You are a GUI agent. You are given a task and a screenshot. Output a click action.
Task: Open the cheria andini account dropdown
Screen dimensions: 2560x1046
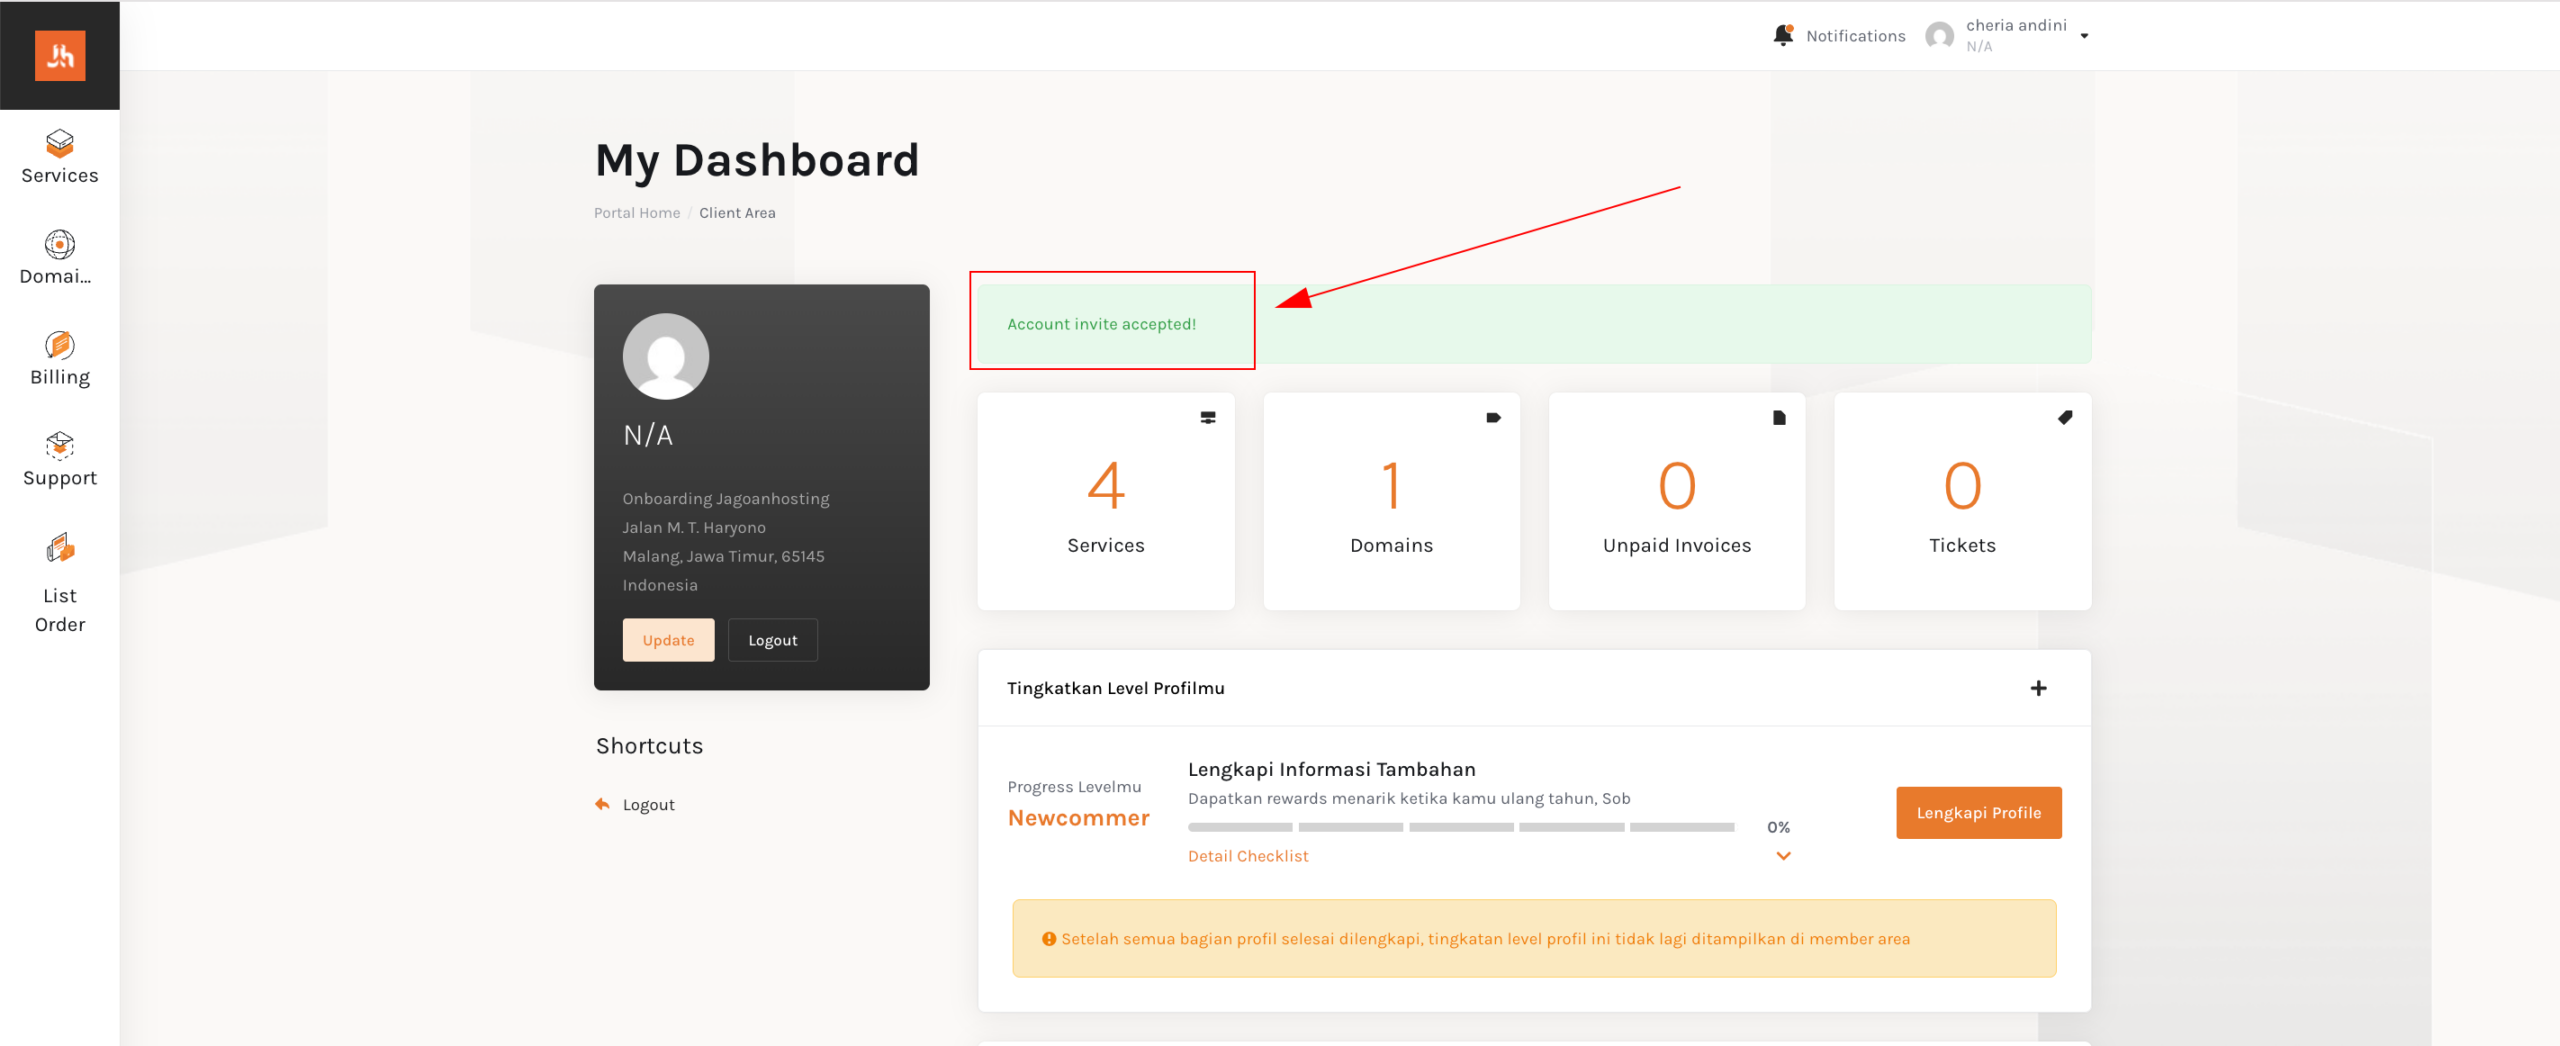tap(2084, 36)
